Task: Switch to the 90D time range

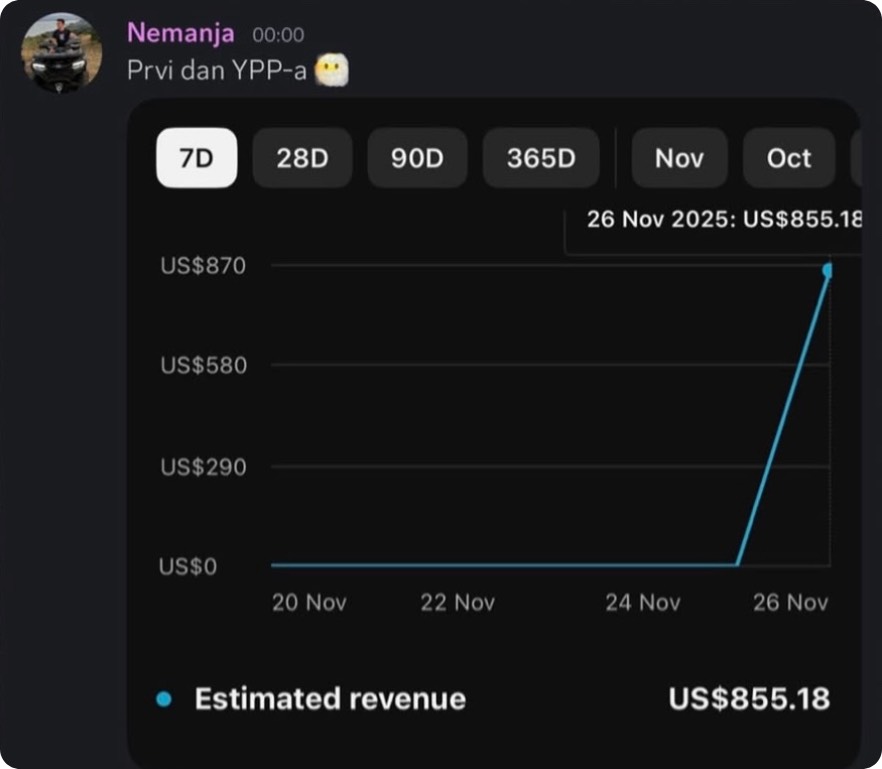Action: tap(417, 158)
